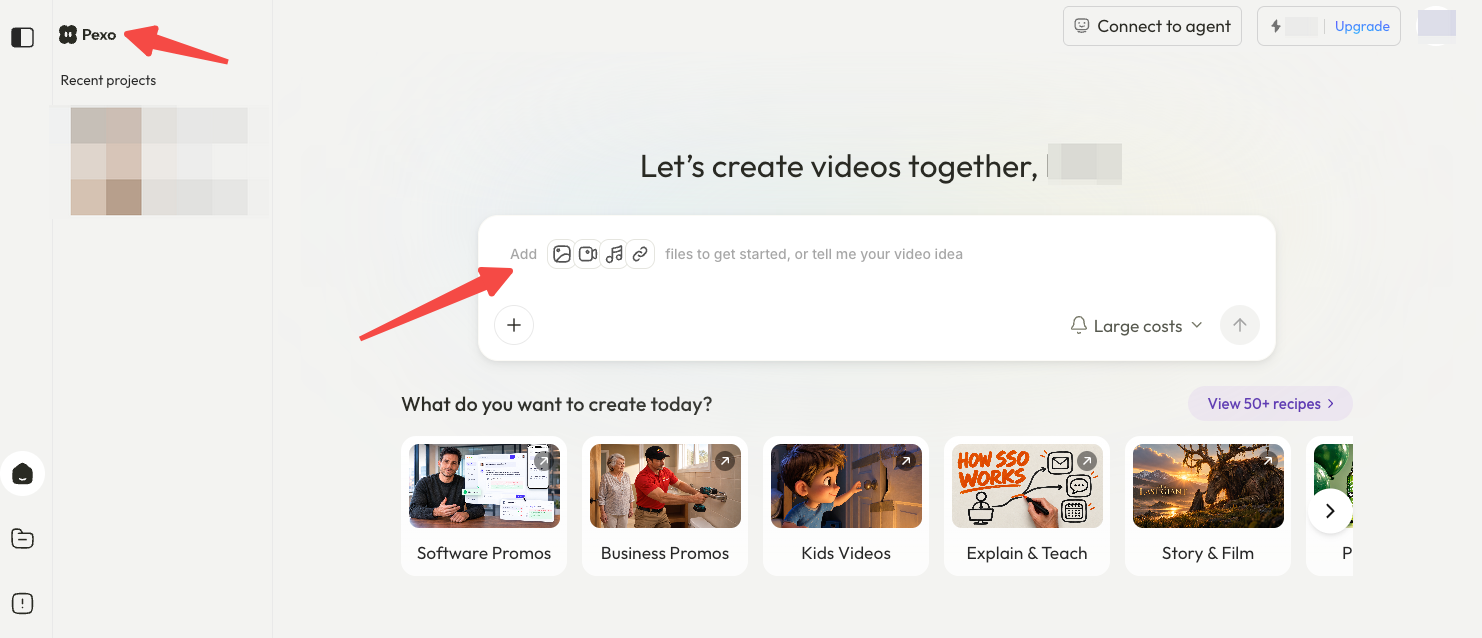Click external arrow on Explain & Teach thumbnail
Viewport: 1482px width, 638px height.
[1086, 461]
